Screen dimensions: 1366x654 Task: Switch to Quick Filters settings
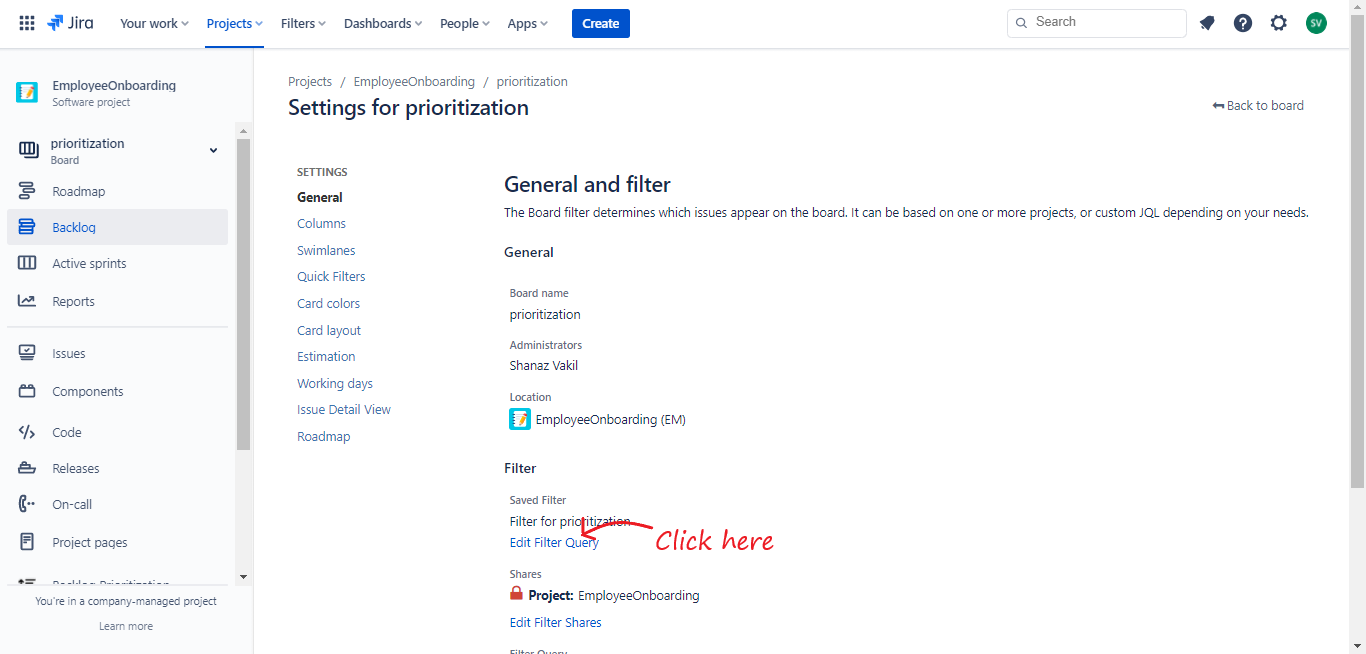[331, 277]
